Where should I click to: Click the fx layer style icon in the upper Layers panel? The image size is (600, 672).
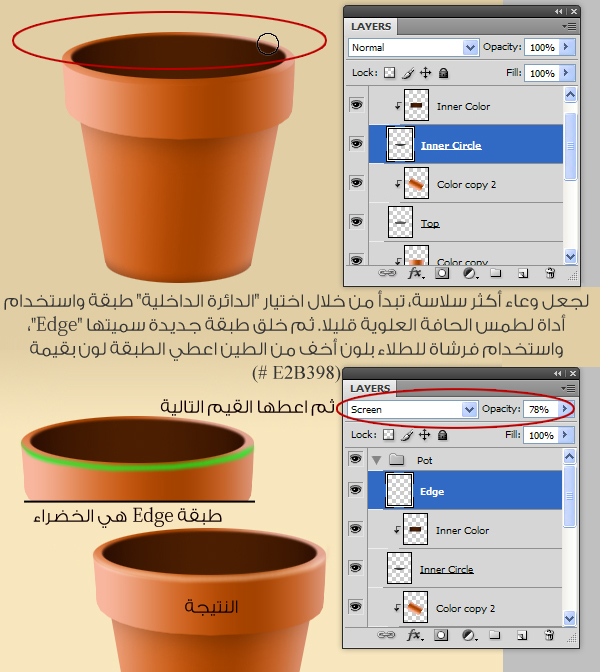tap(416, 272)
